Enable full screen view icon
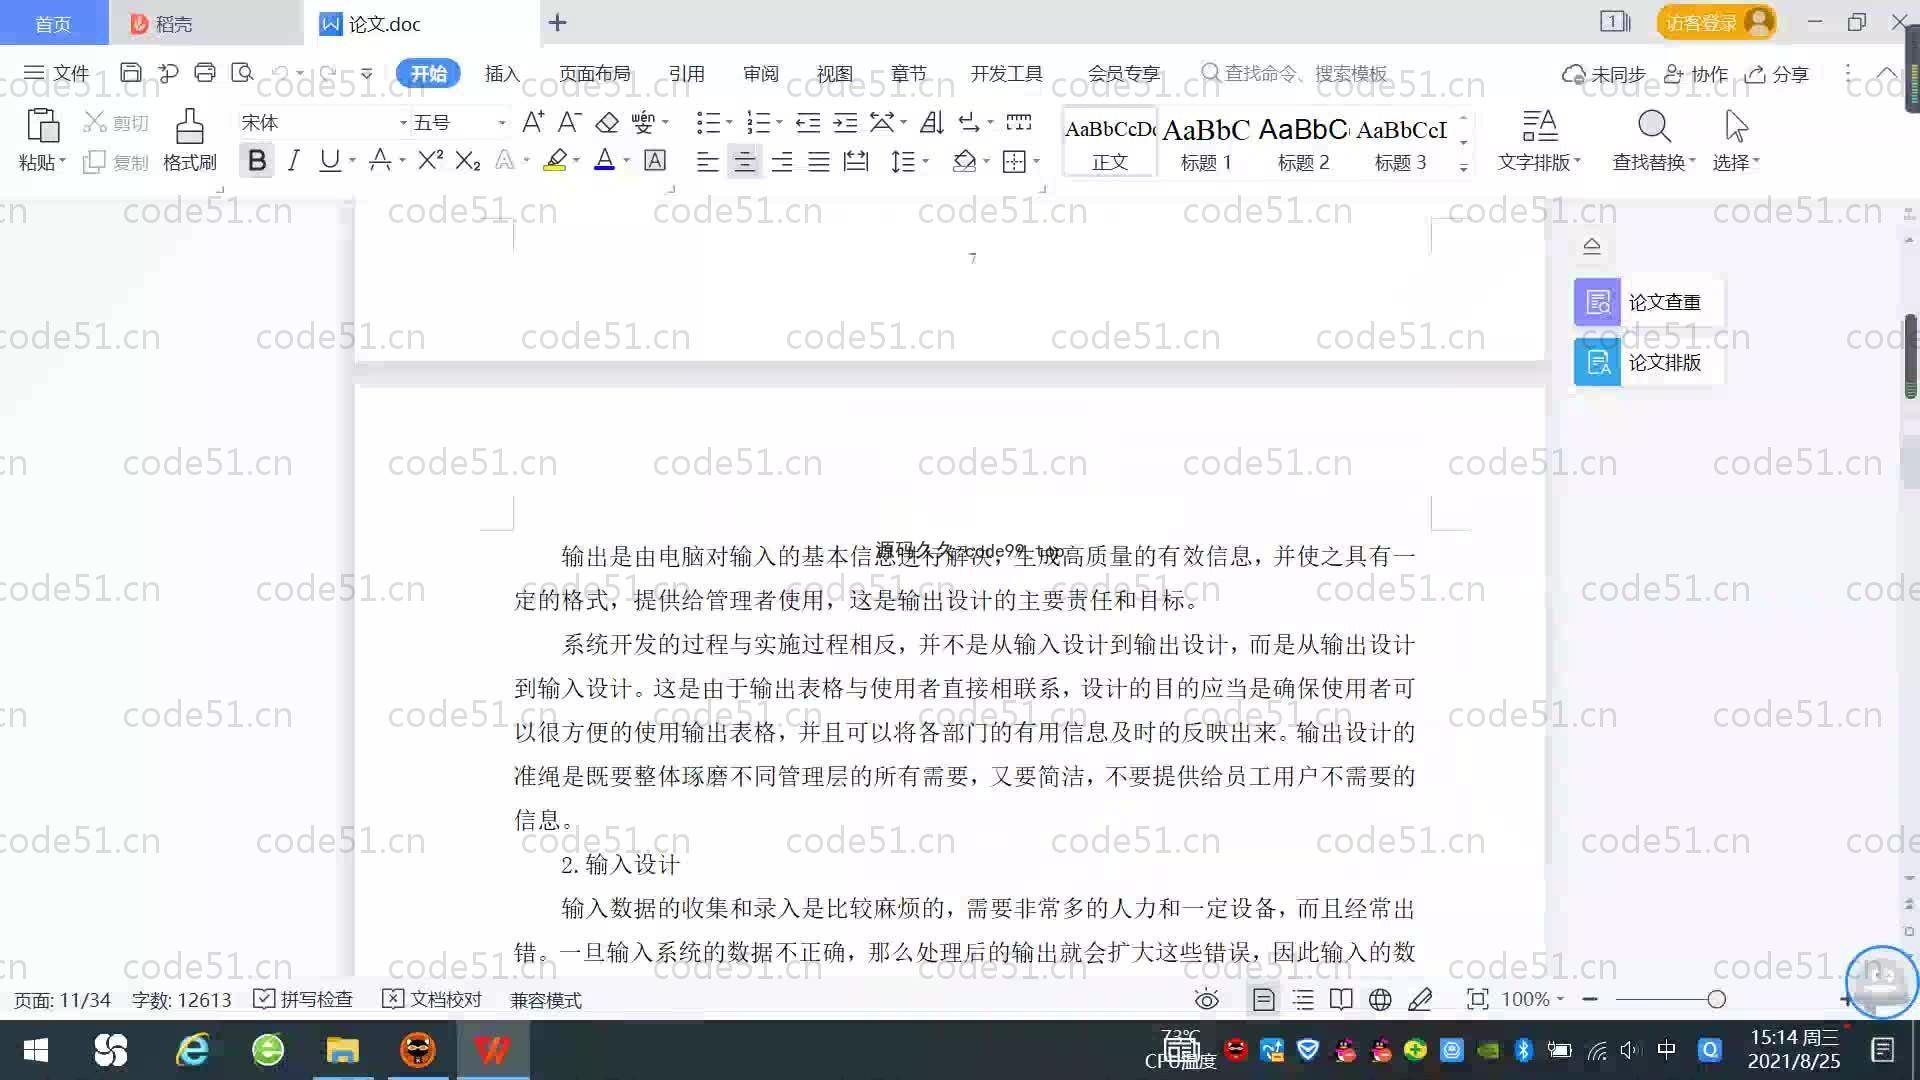Screen dimensions: 1920x1080 [1477, 999]
